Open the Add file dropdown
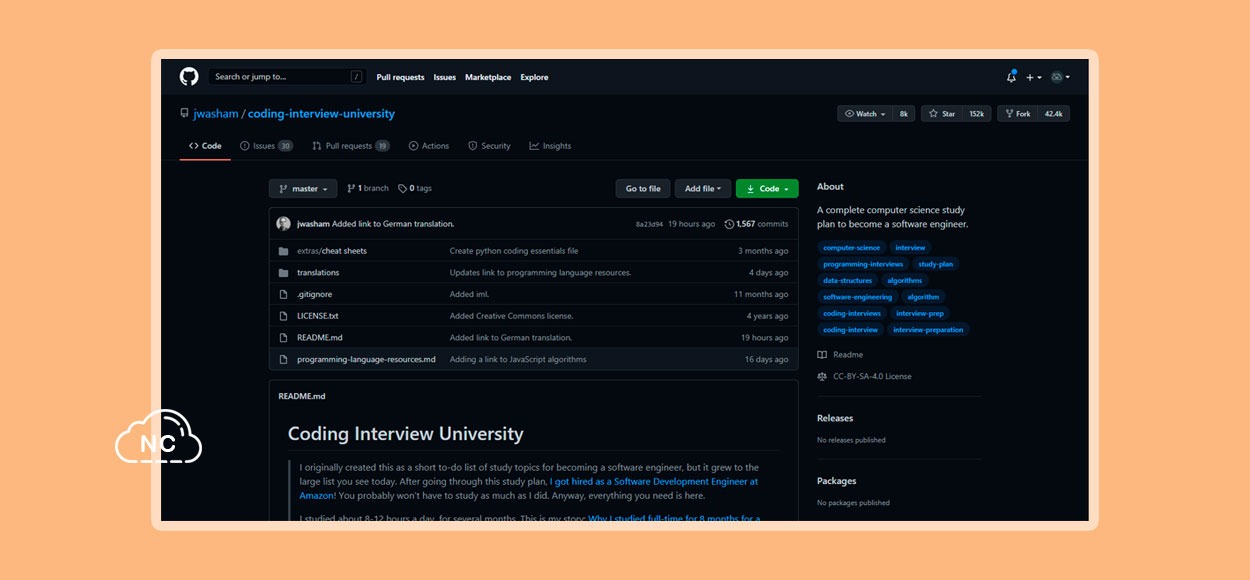1250x580 pixels. tap(702, 189)
